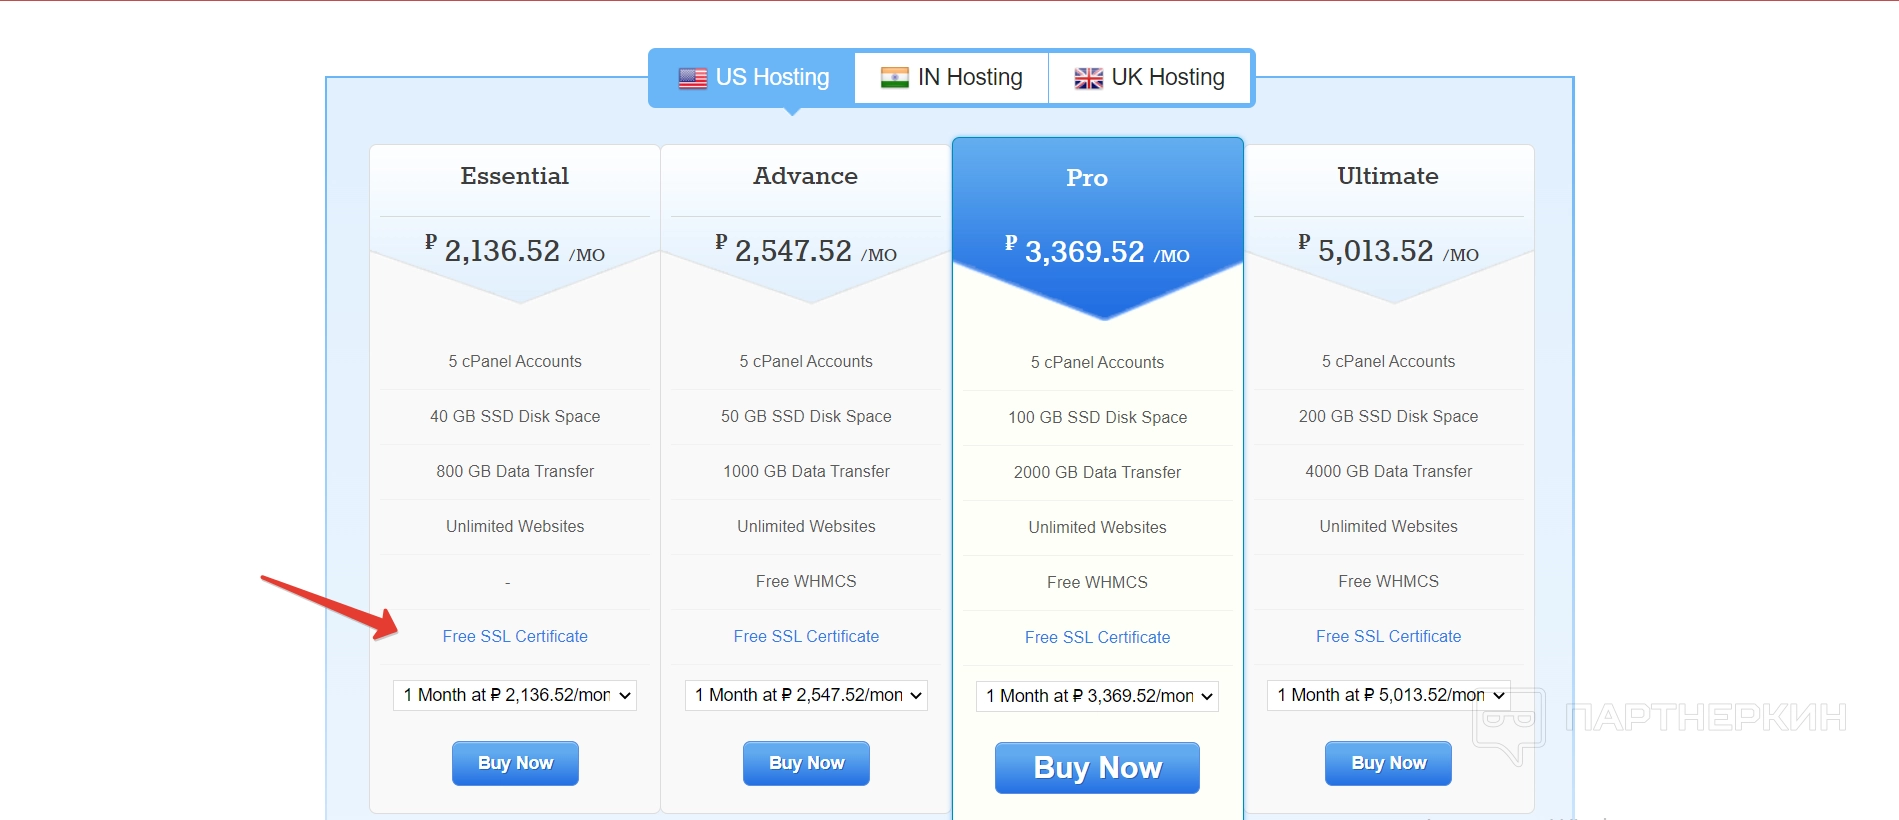
Task: Open Ultimate plan Free SSL Certificate link
Action: [x=1388, y=636]
